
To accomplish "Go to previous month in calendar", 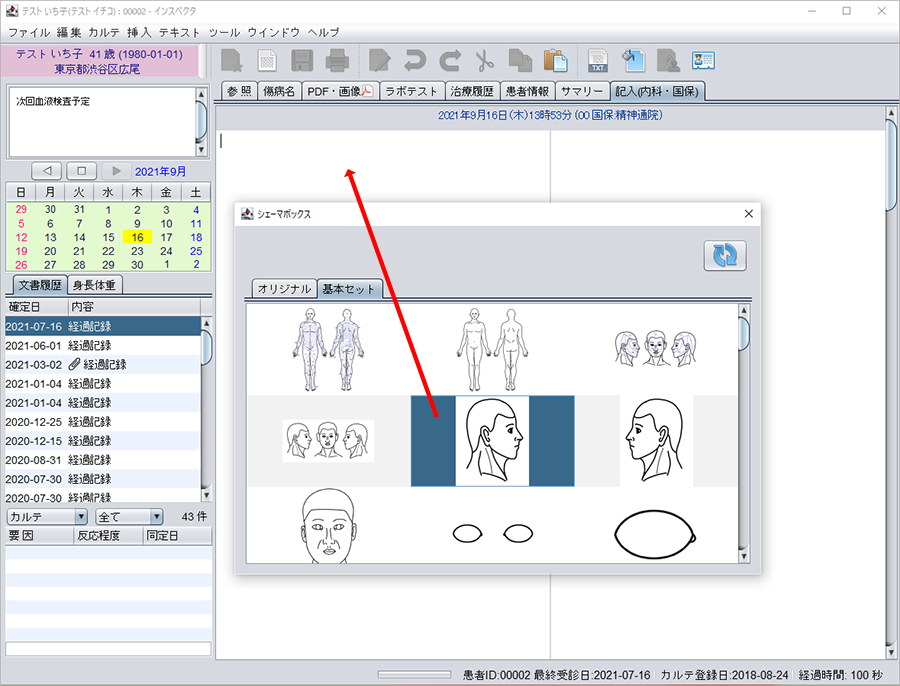I will (x=46, y=171).
